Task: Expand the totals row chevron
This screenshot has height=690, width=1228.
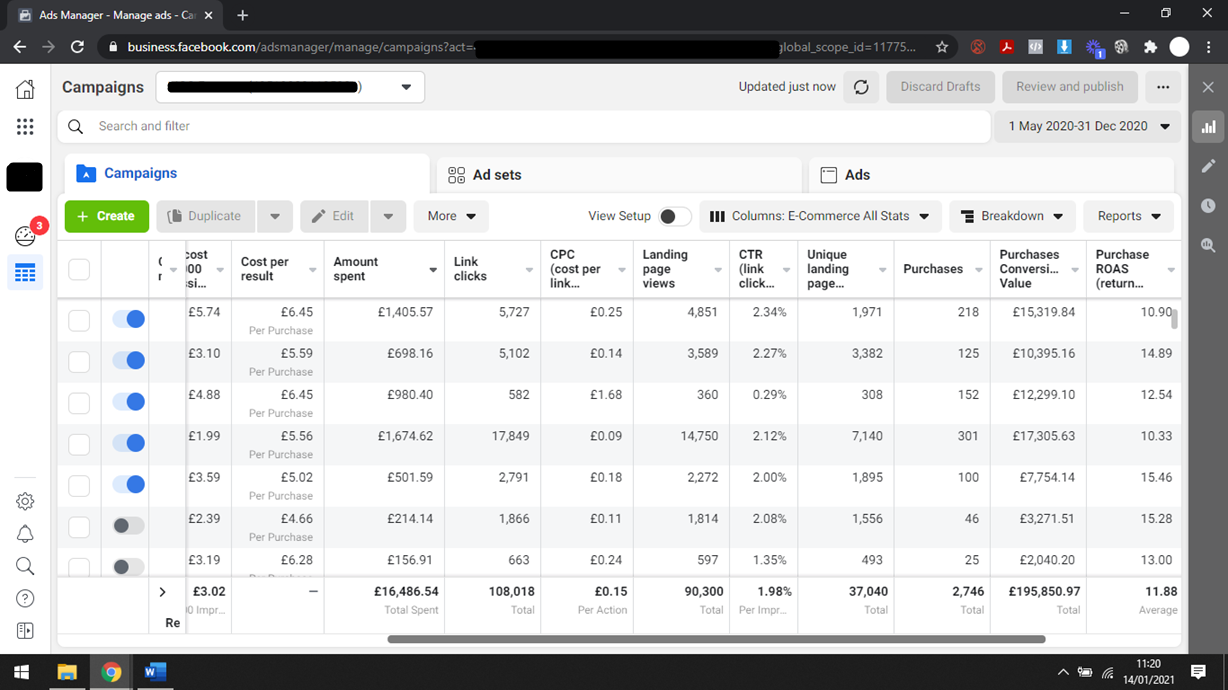Action: coord(162,592)
